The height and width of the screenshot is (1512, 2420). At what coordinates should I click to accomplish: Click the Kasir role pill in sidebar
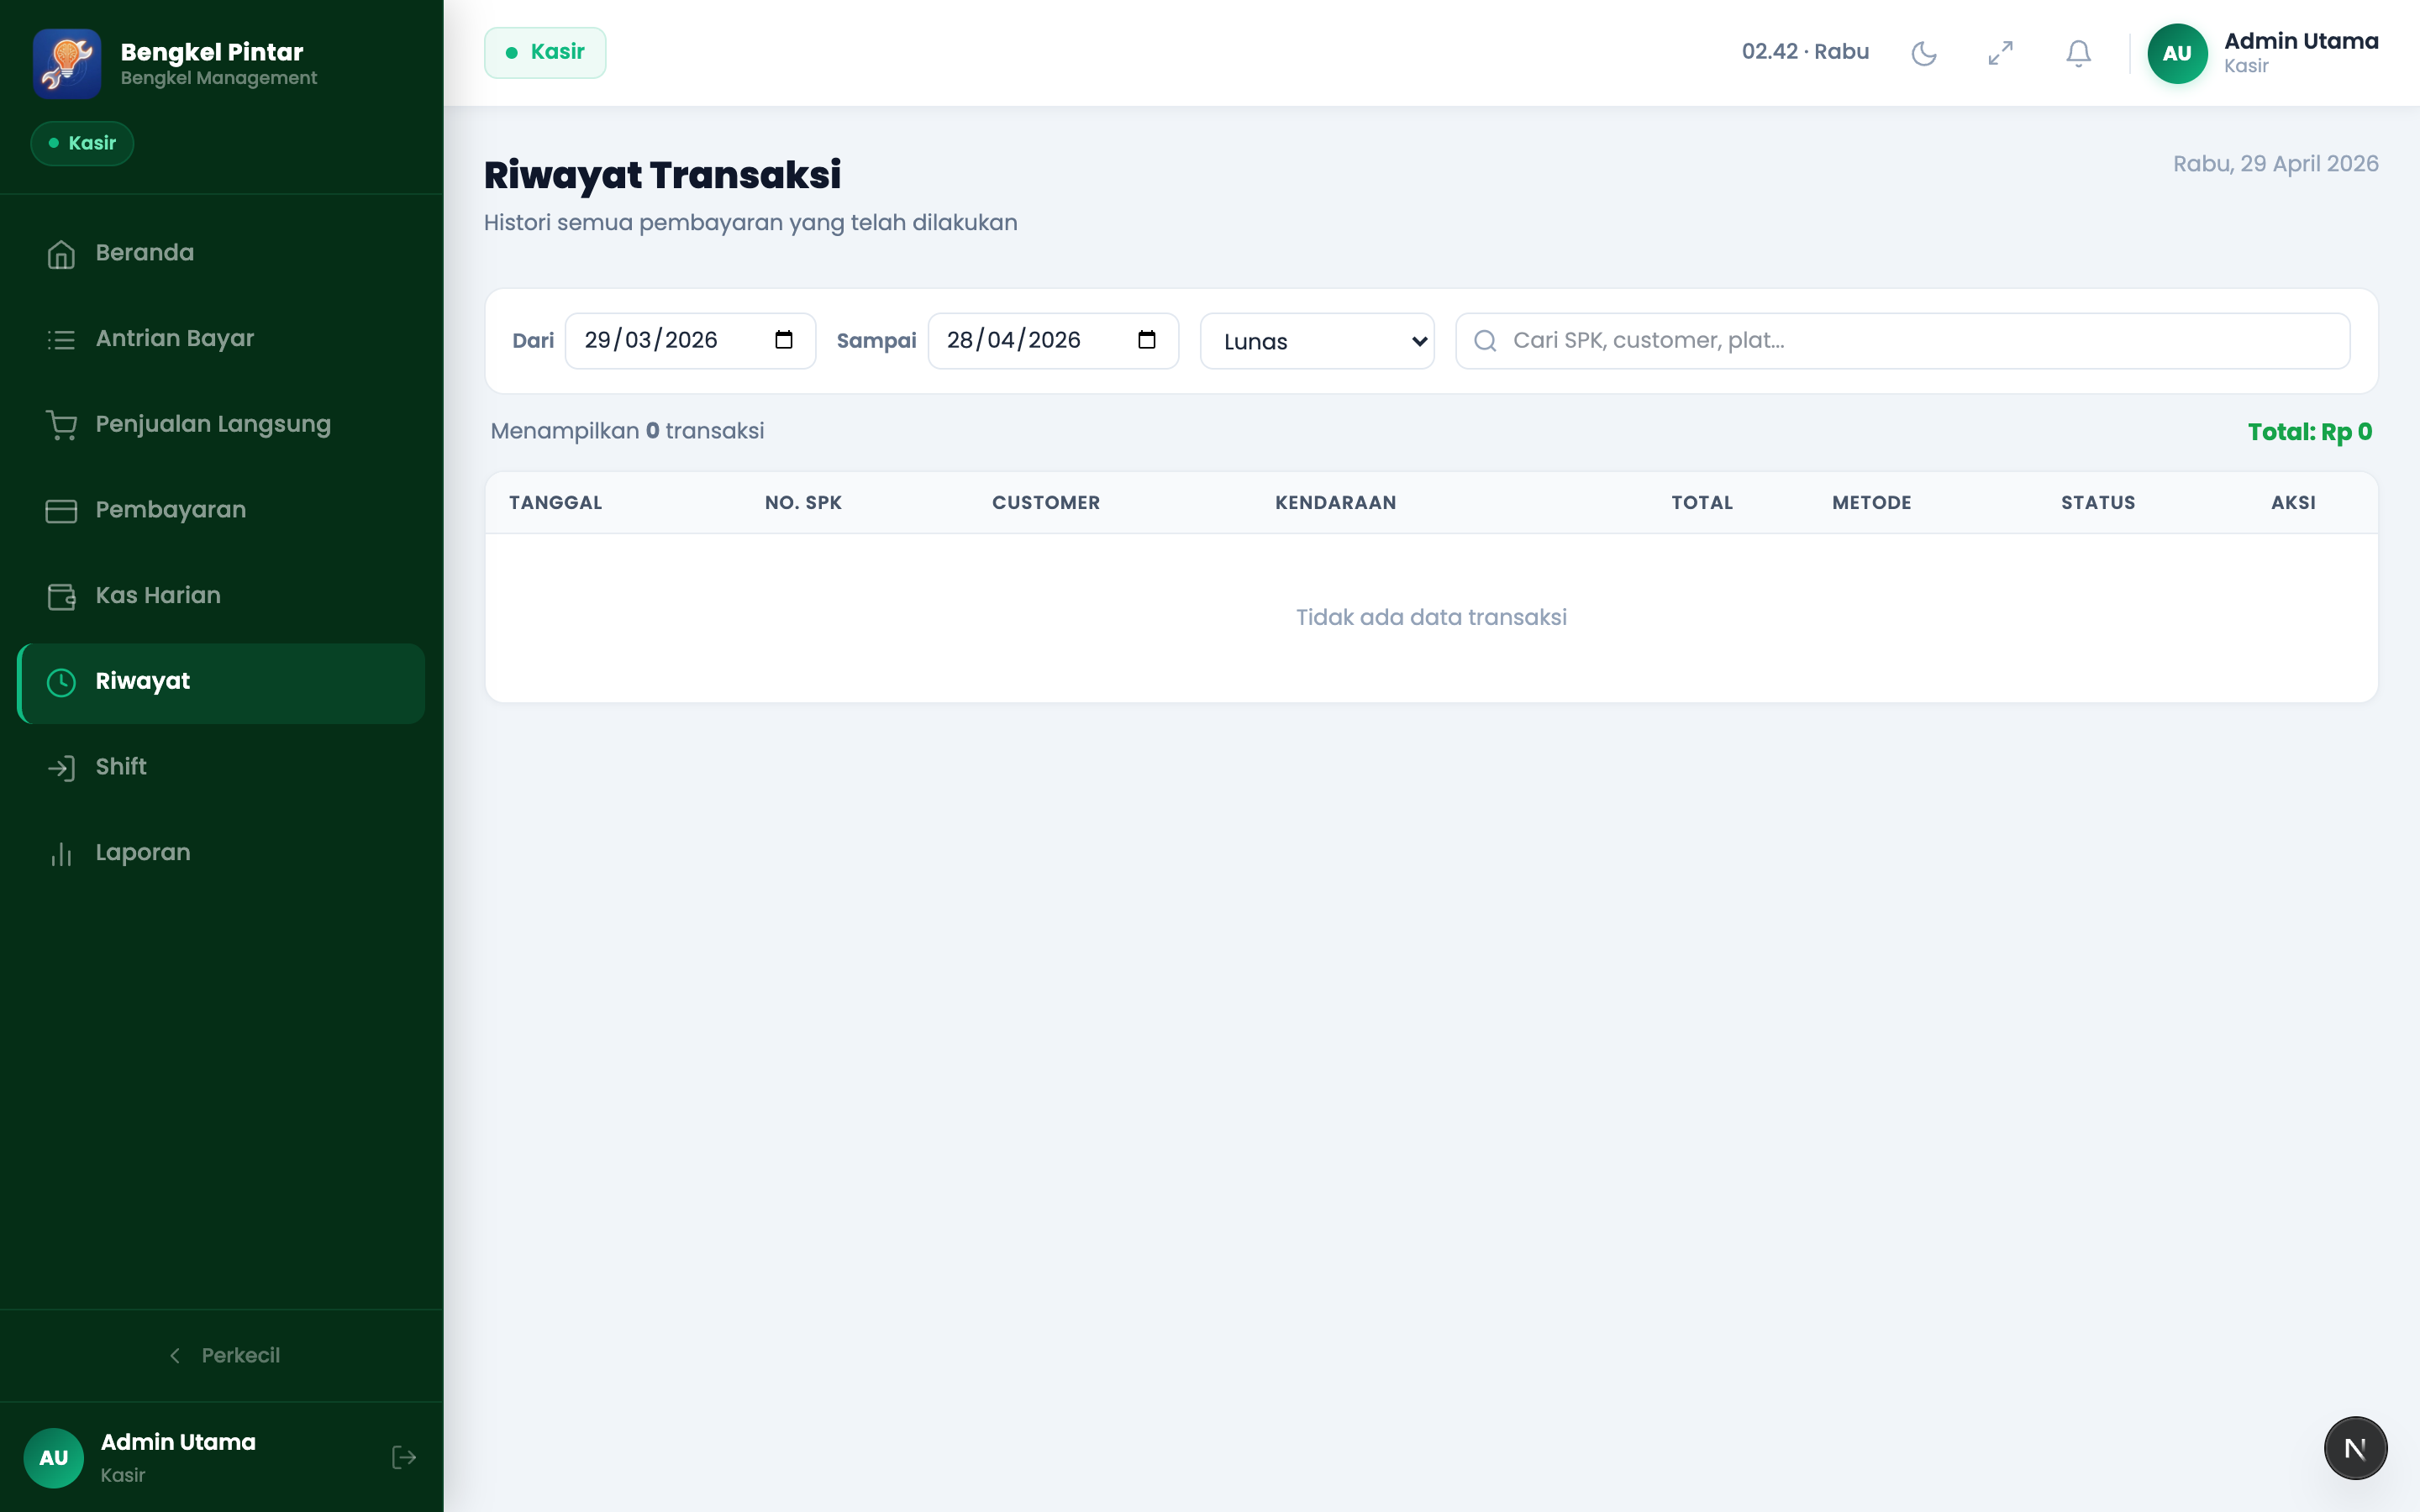tap(82, 143)
